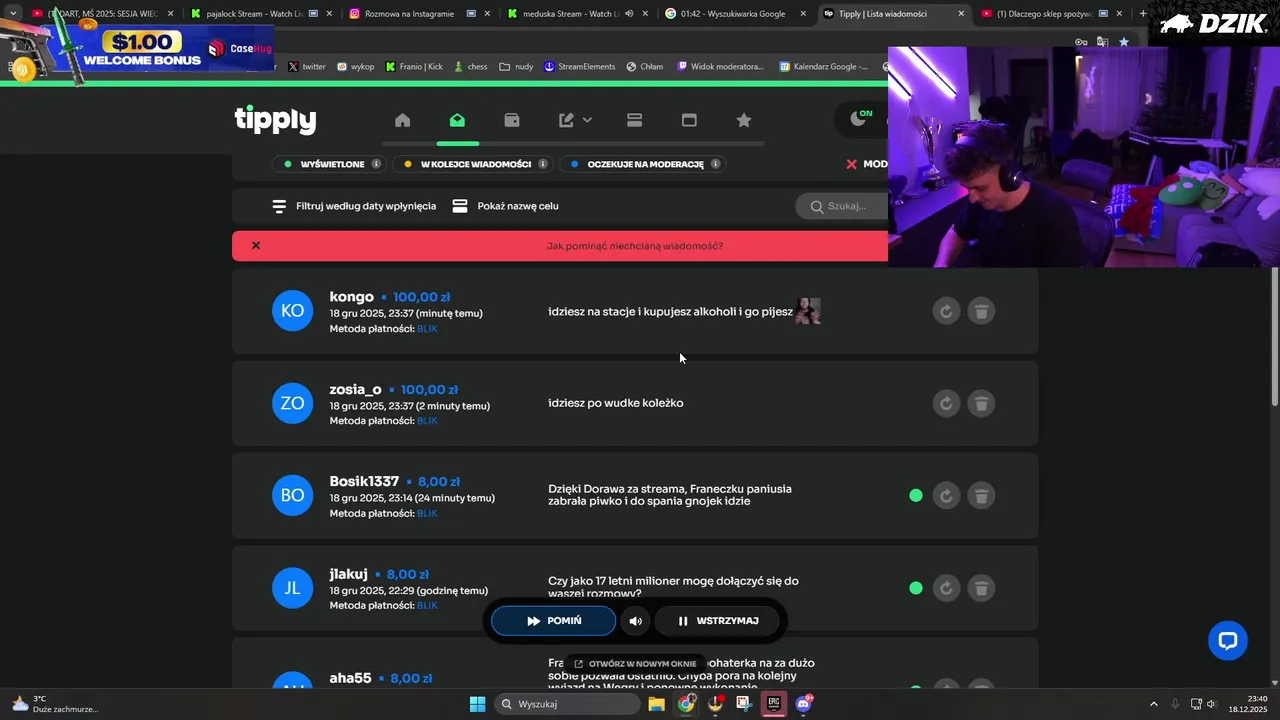Replay zosia_o's message with refresh icon
The height and width of the screenshot is (720, 1280).
tap(946, 403)
